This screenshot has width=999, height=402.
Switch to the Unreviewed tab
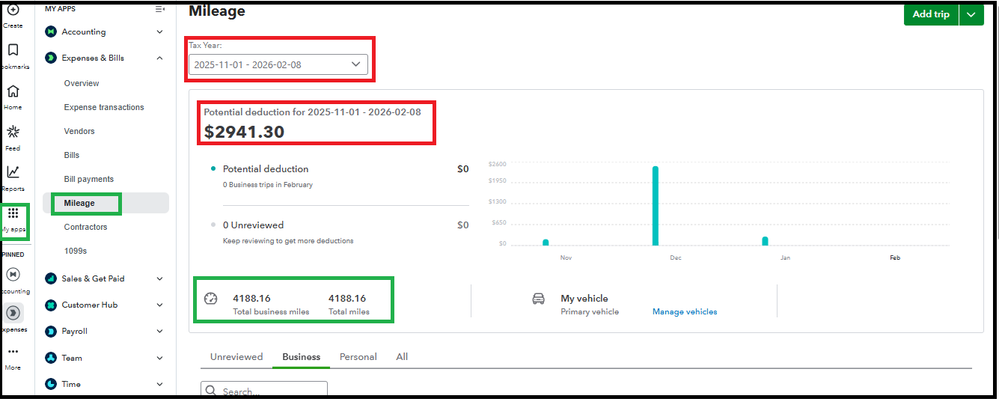pyautogui.click(x=236, y=357)
